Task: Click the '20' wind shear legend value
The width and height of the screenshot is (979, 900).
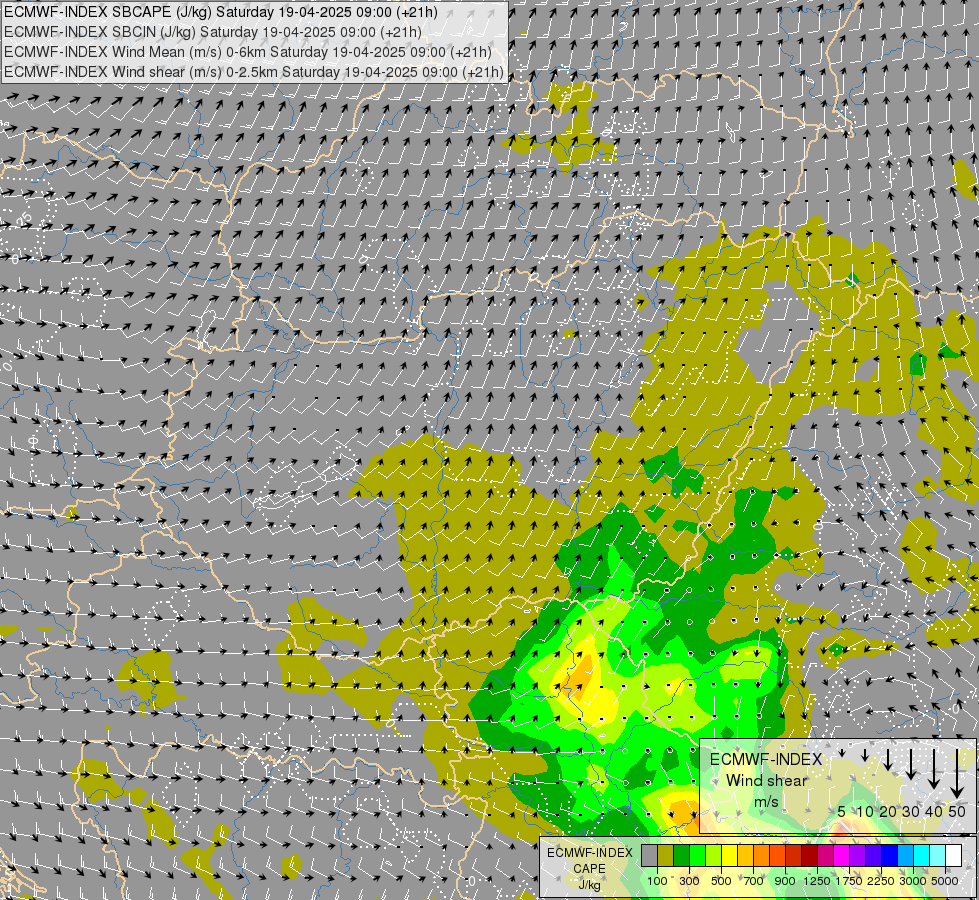Action: coord(888,811)
